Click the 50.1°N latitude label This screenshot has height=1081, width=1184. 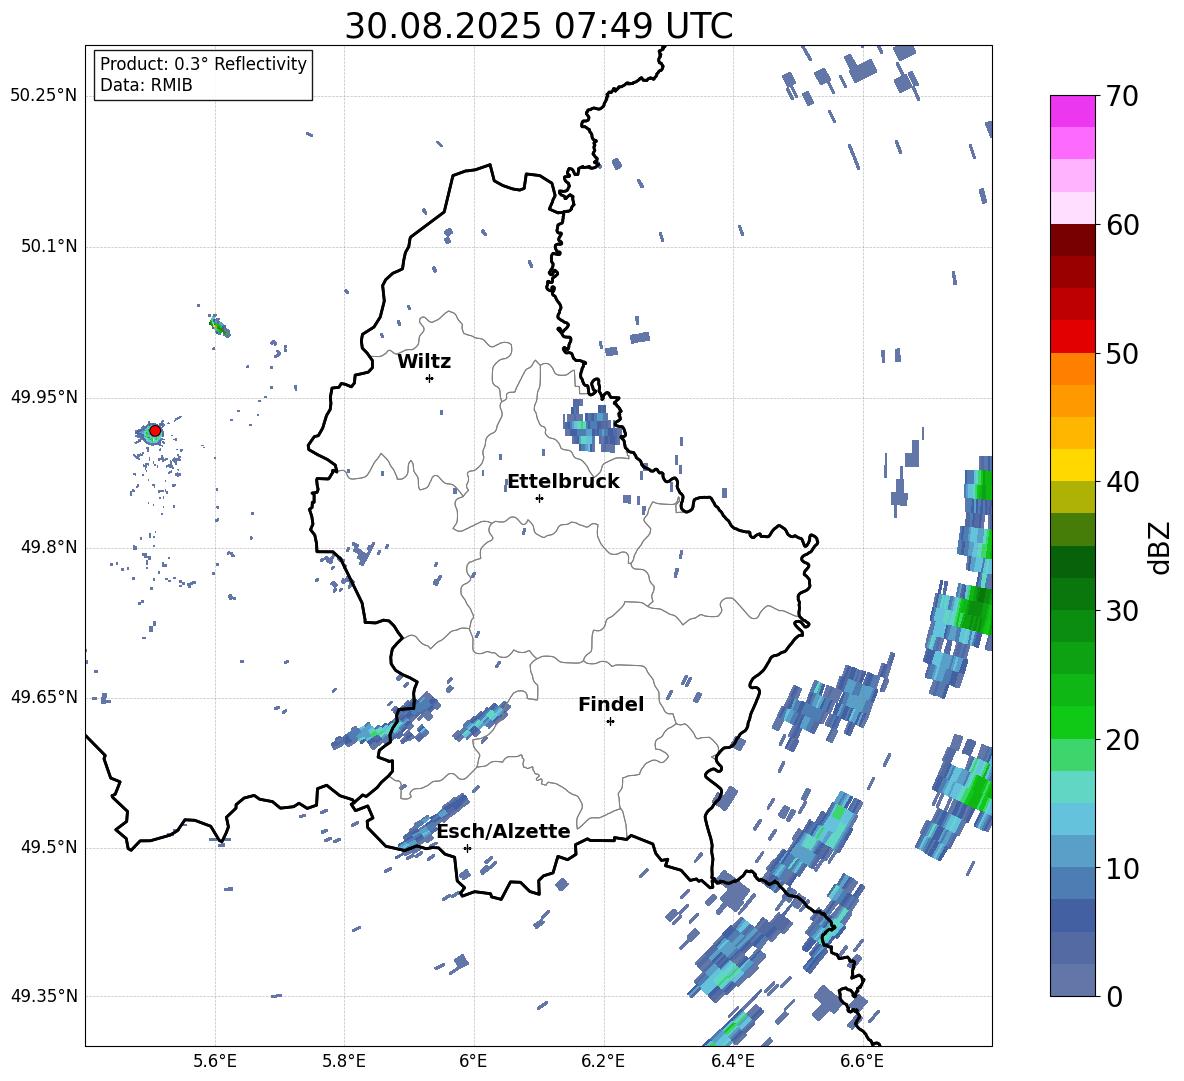point(48,247)
